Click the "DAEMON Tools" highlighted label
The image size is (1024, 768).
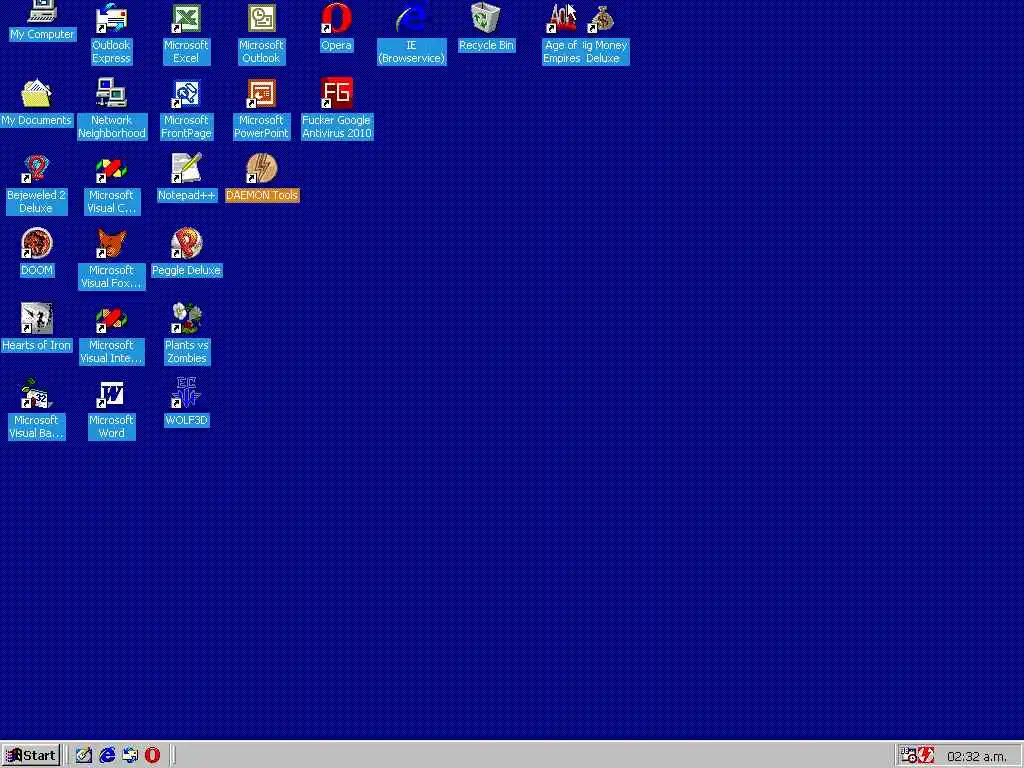pyautogui.click(x=262, y=195)
